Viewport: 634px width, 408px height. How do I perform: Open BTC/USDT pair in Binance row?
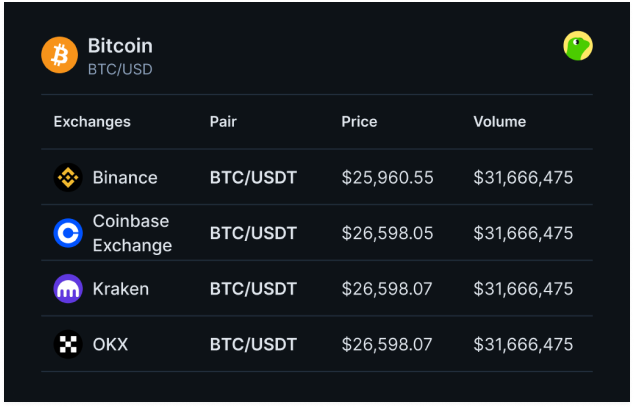(253, 177)
